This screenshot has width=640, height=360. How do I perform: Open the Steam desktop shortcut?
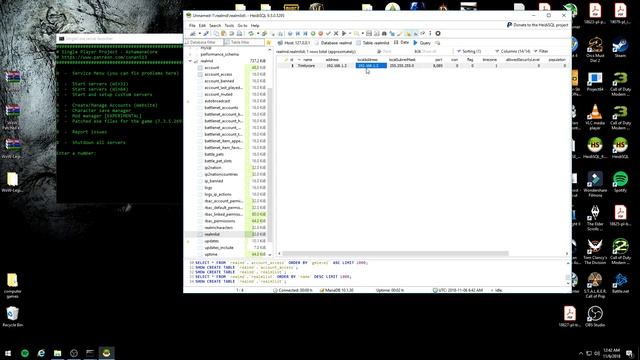pos(620,48)
